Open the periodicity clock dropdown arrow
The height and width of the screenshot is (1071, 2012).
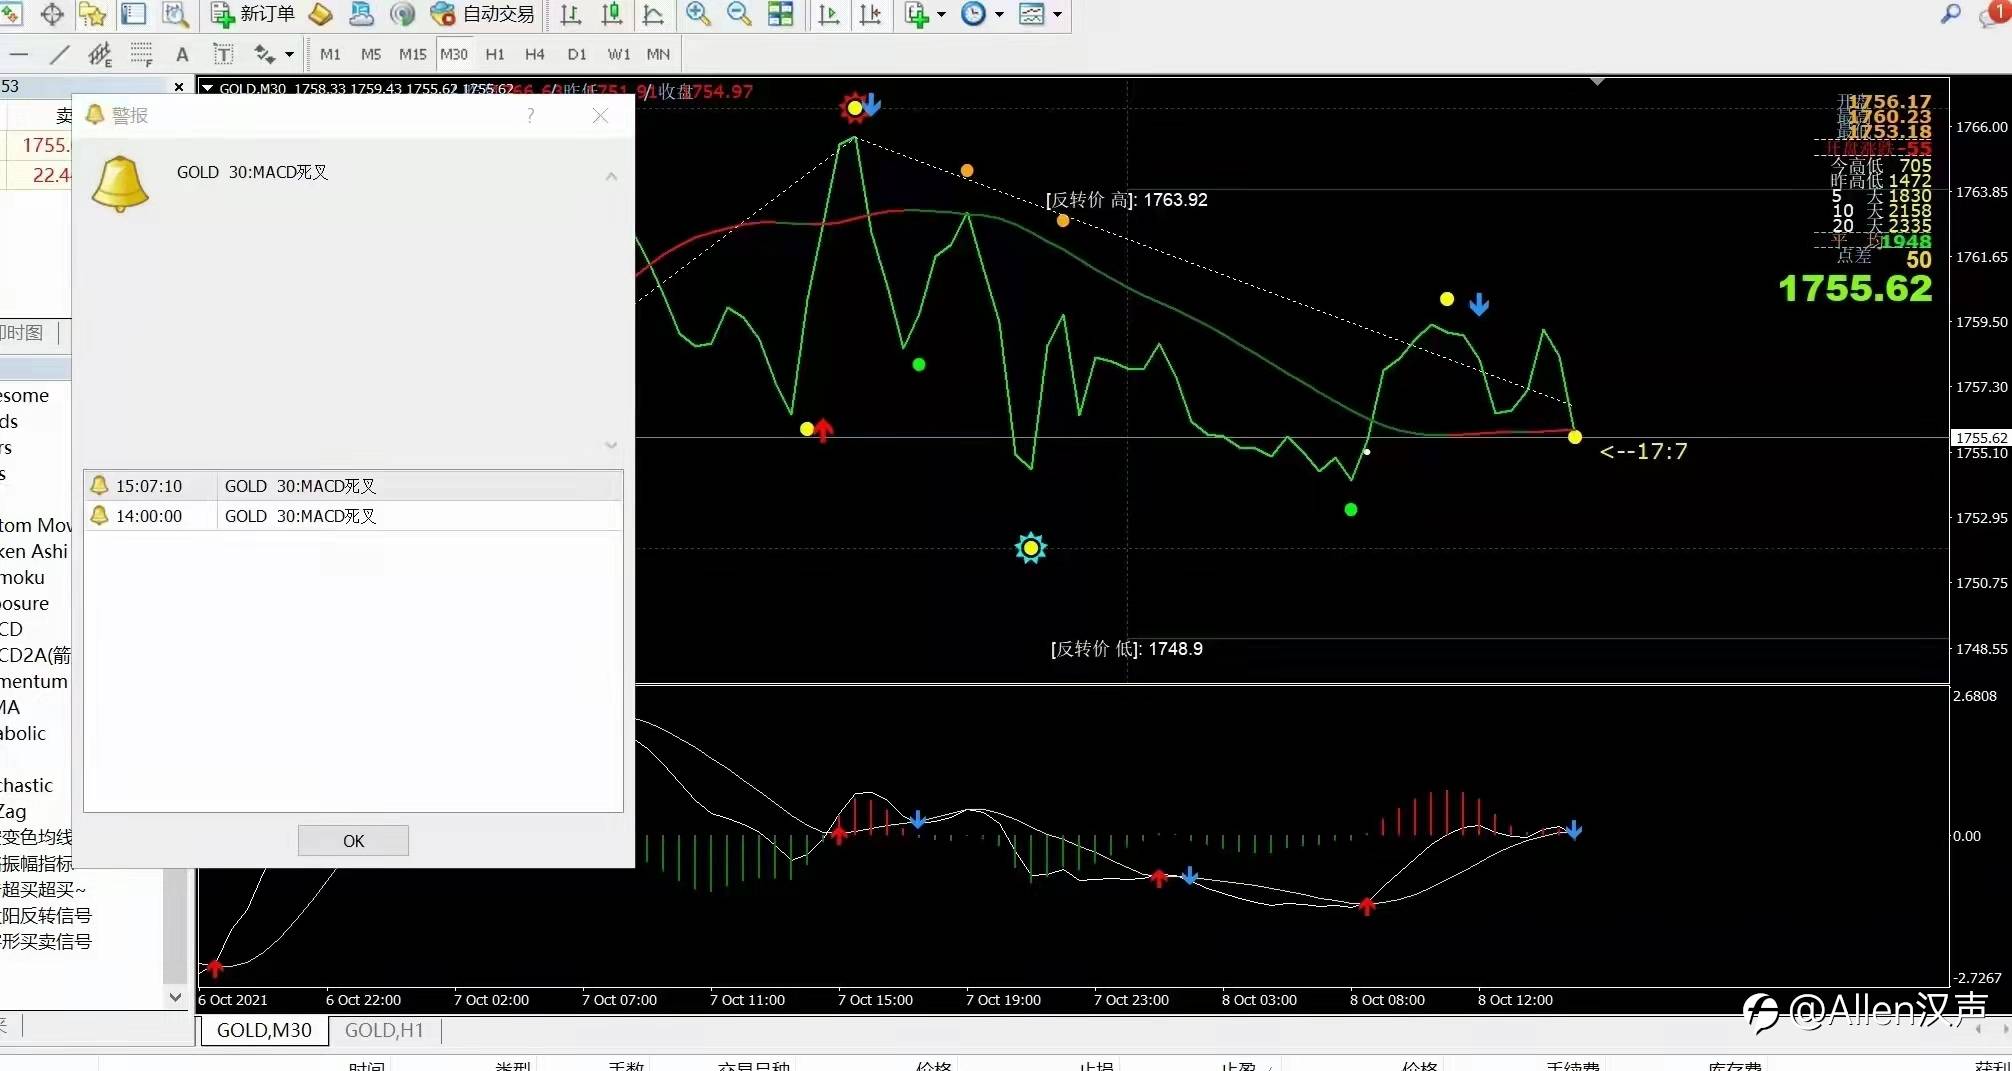(999, 14)
